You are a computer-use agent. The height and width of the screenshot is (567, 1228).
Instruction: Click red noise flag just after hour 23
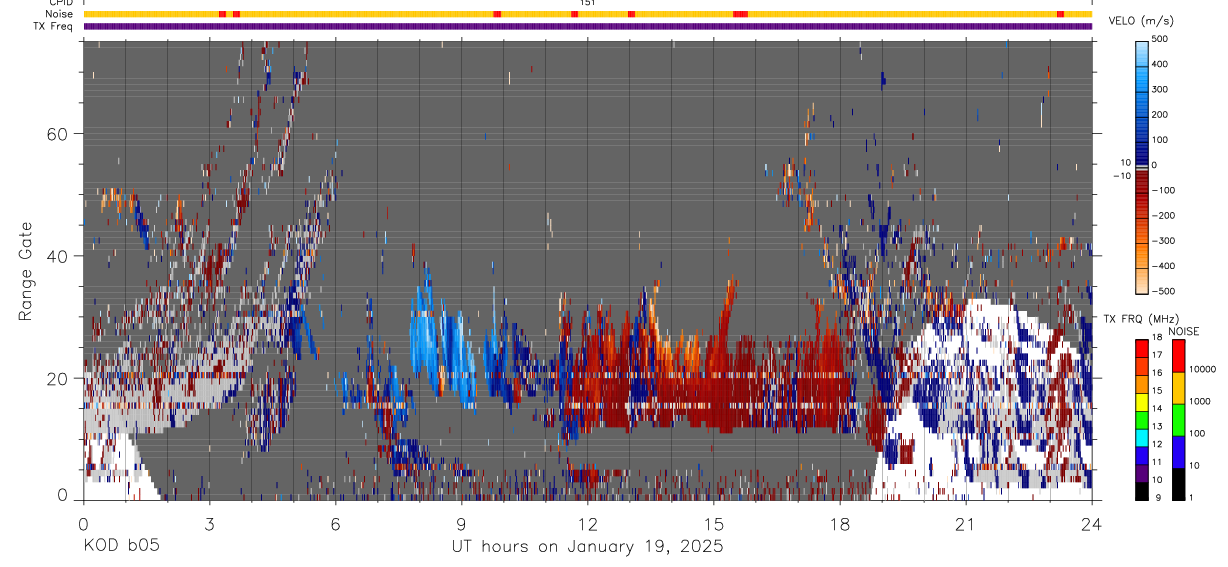click(x=1060, y=14)
